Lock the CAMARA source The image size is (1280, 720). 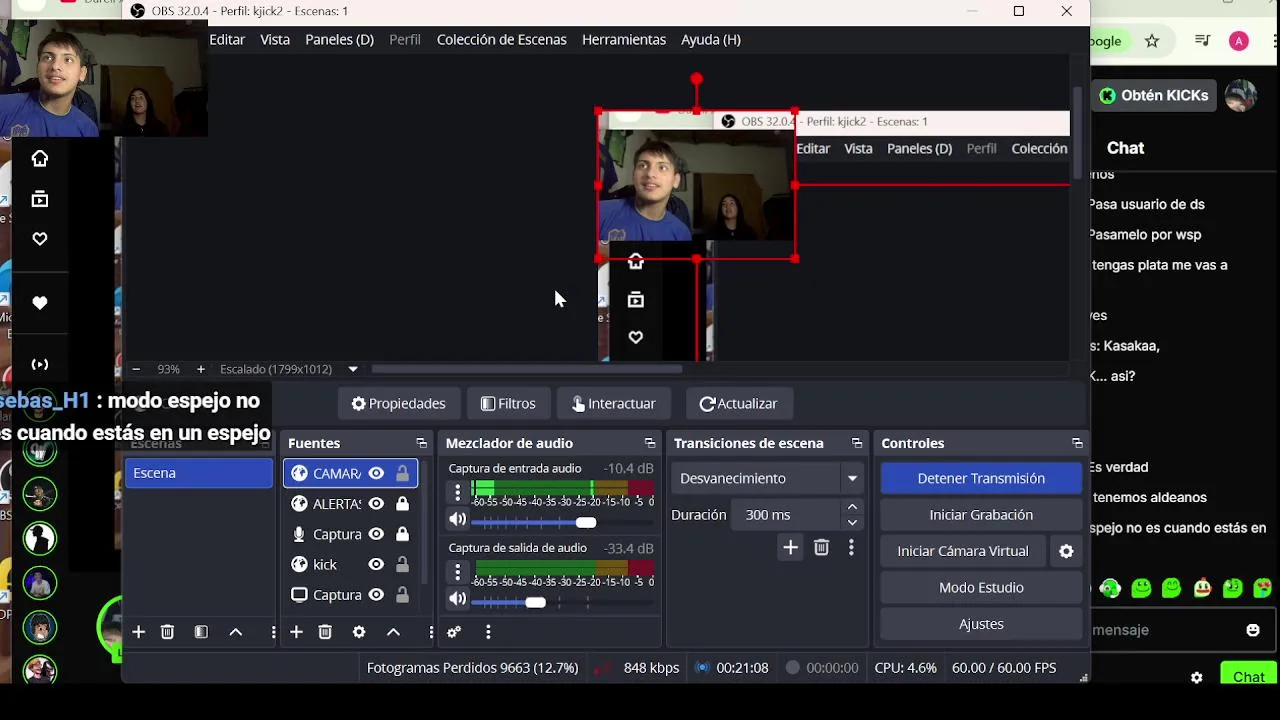[402, 474]
